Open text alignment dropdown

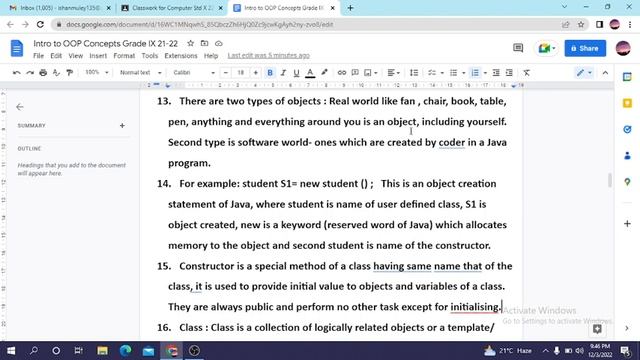point(393,73)
